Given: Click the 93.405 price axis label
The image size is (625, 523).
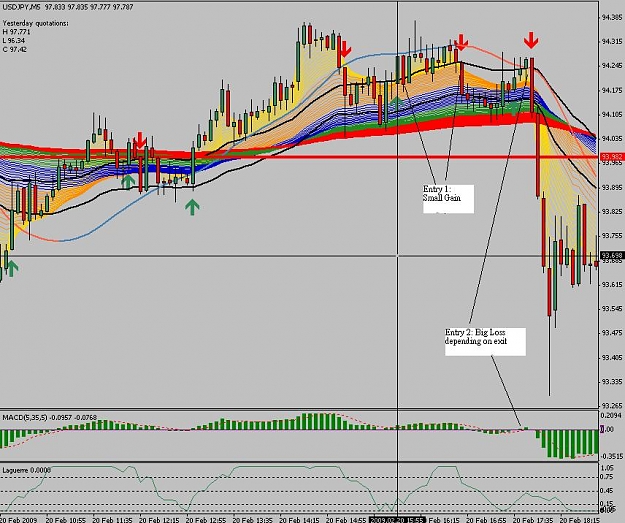Looking at the screenshot, I should (x=612, y=358).
